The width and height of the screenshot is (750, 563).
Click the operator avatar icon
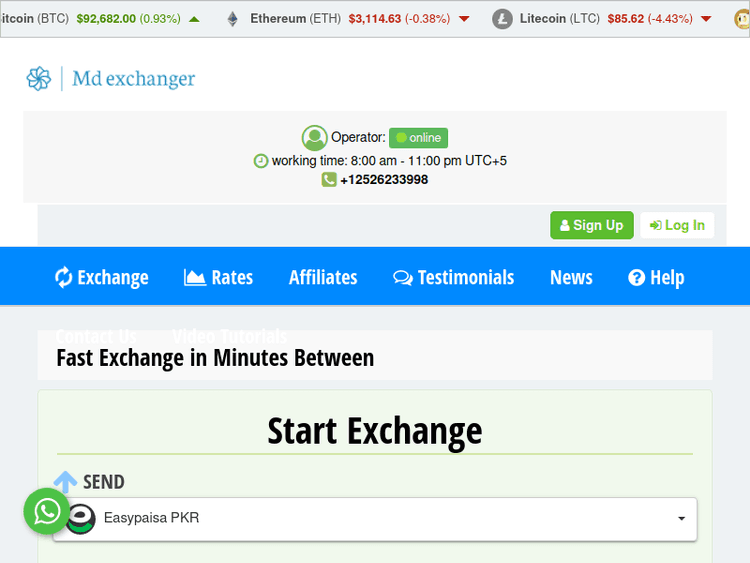tap(314, 138)
